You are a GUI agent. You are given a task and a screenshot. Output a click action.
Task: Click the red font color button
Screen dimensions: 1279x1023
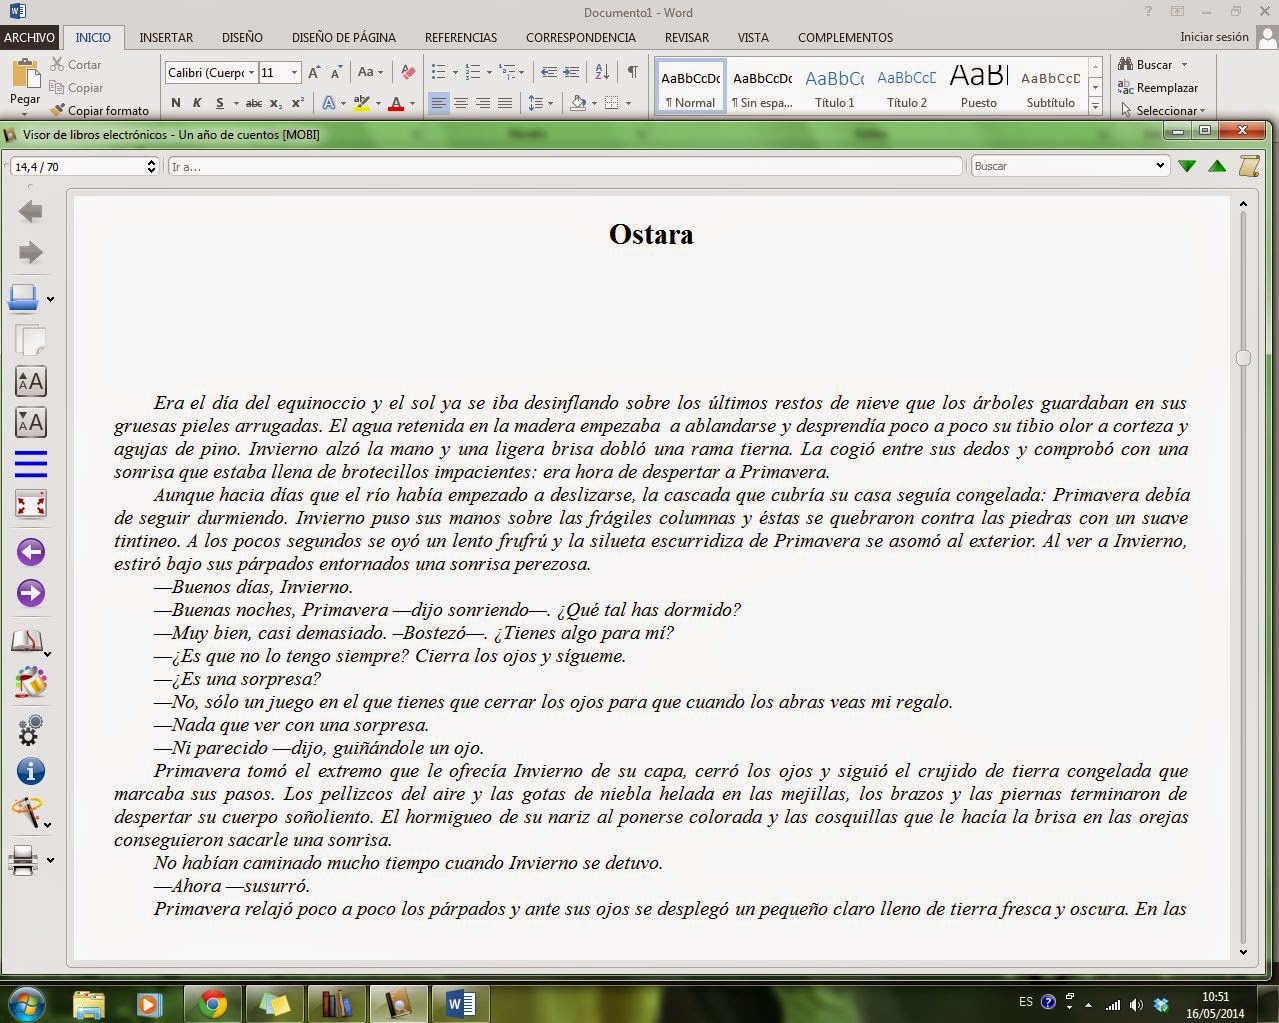pyautogui.click(x=396, y=103)
